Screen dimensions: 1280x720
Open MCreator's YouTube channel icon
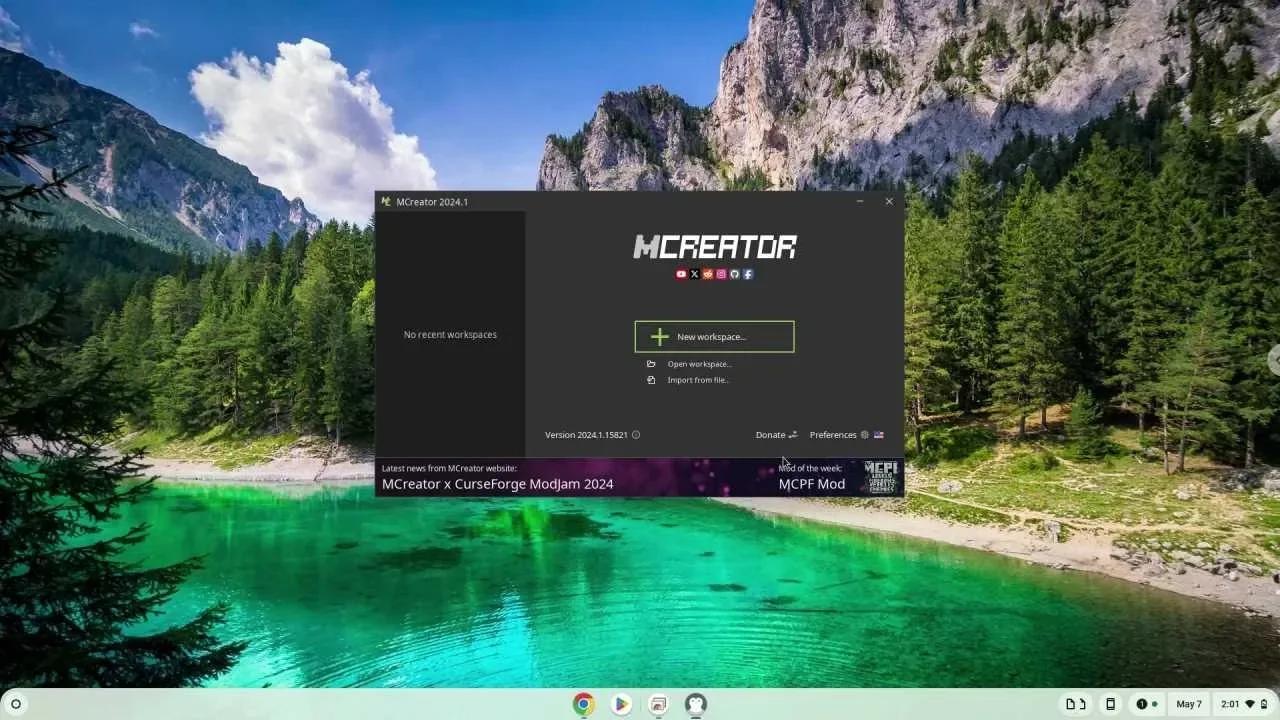681,274
